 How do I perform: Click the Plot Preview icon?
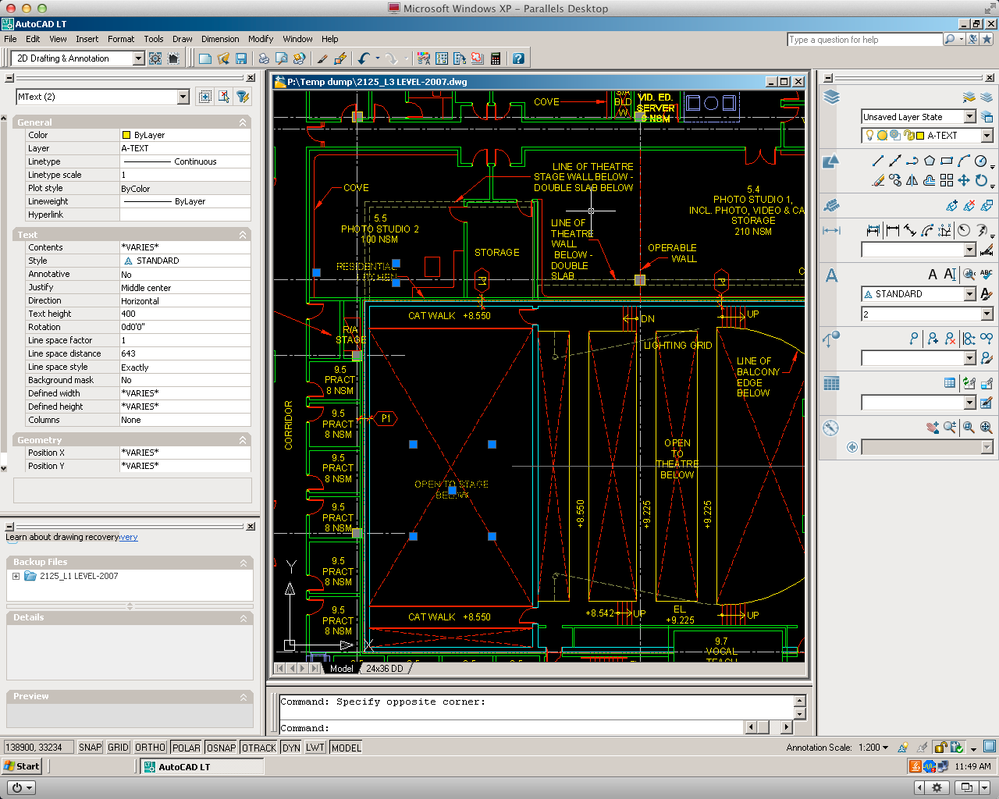tap(281, 59)
